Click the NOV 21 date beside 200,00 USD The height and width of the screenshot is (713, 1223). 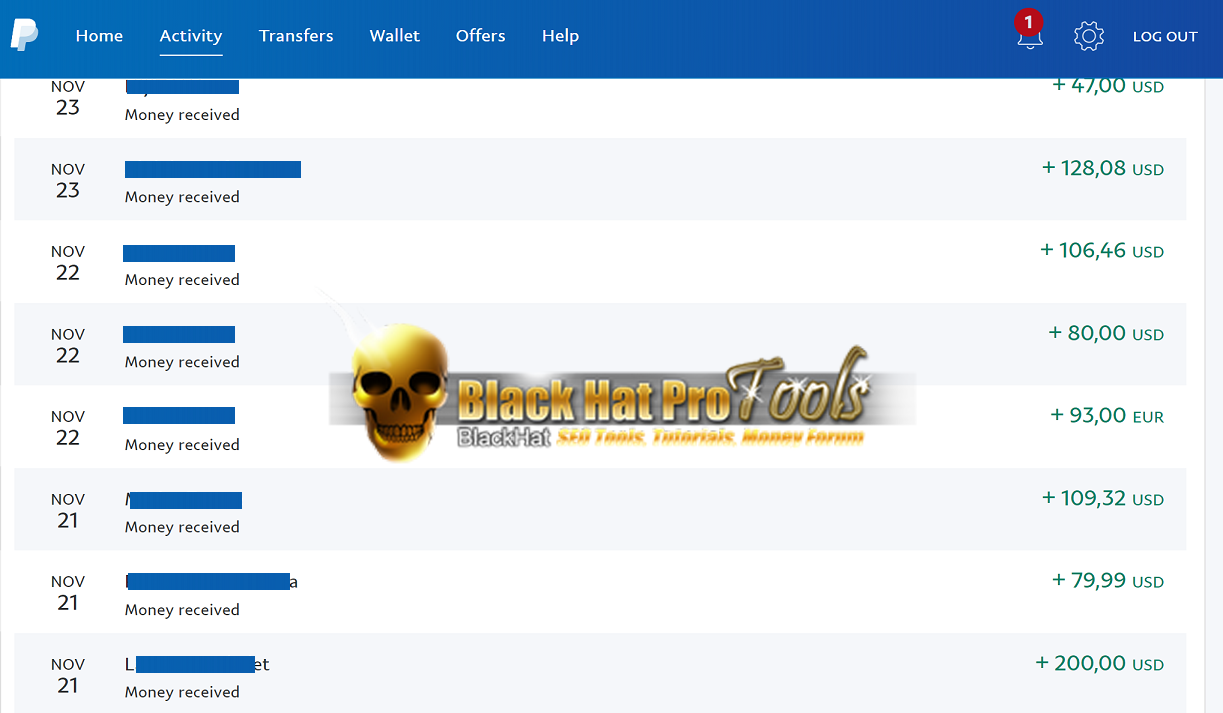click(68, 675)
